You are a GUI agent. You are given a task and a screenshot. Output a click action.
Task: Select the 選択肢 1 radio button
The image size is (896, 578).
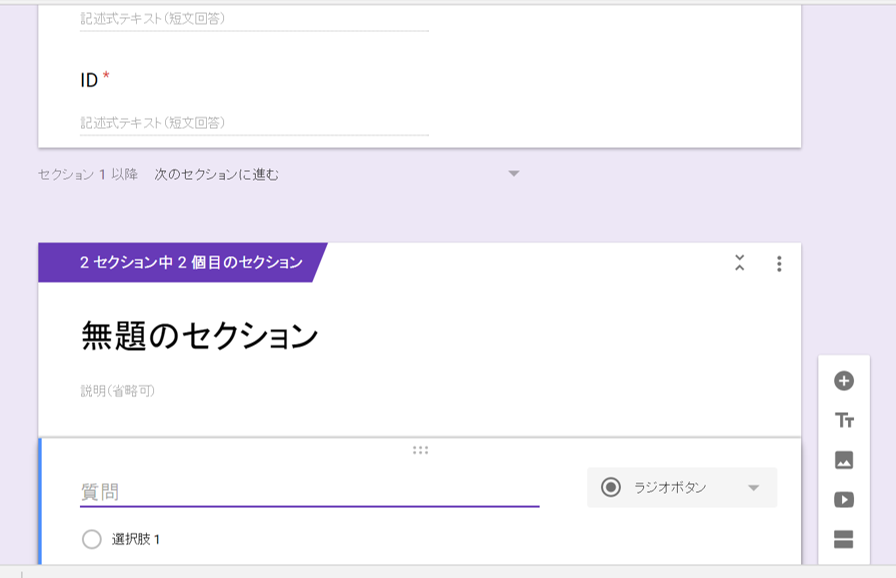91,539
